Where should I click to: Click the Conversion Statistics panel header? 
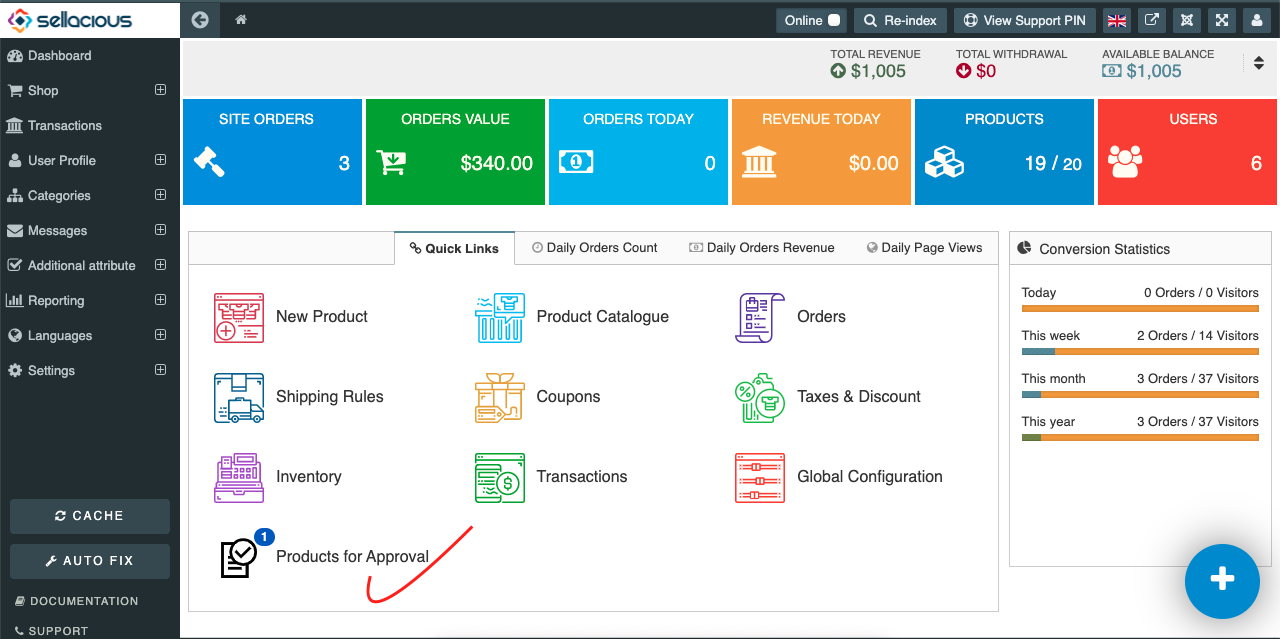(x=1140, y=249)
